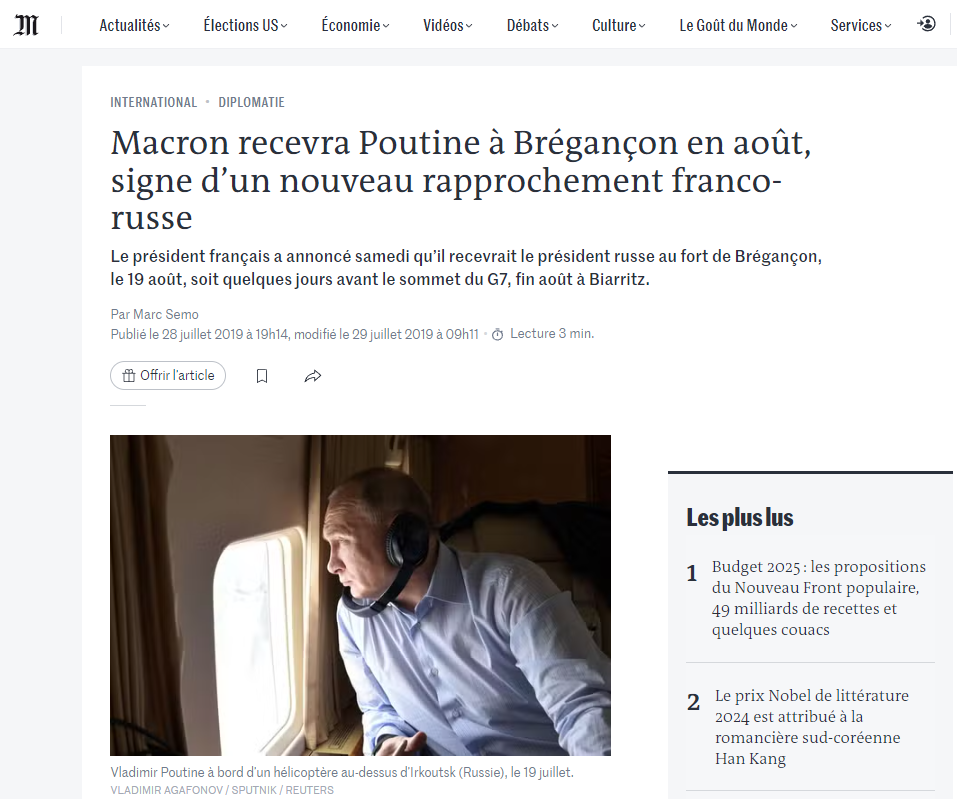Click the Le Monde logo icon
Image resolution: width=957 pixels, height=799 pixels.
pos(26,25)
